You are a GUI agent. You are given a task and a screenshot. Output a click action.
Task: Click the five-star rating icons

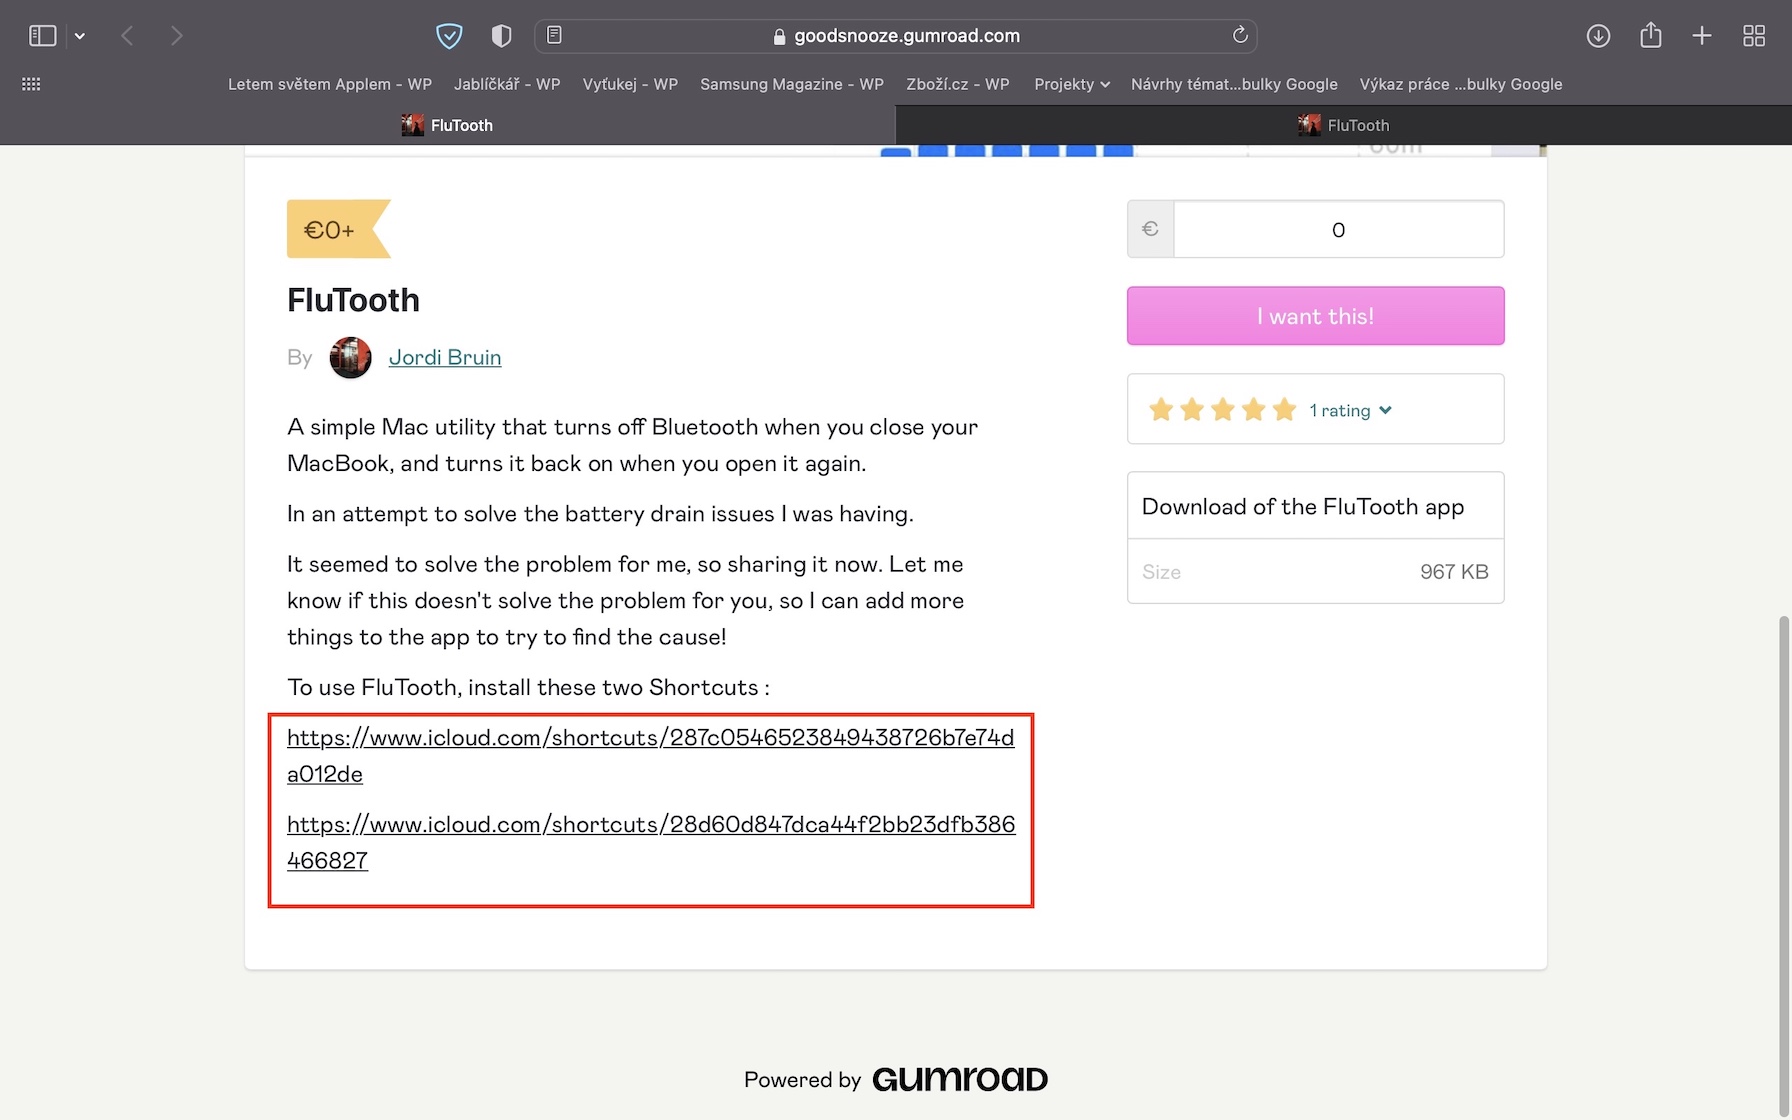pyautogui.click(x=1222, y=409)
